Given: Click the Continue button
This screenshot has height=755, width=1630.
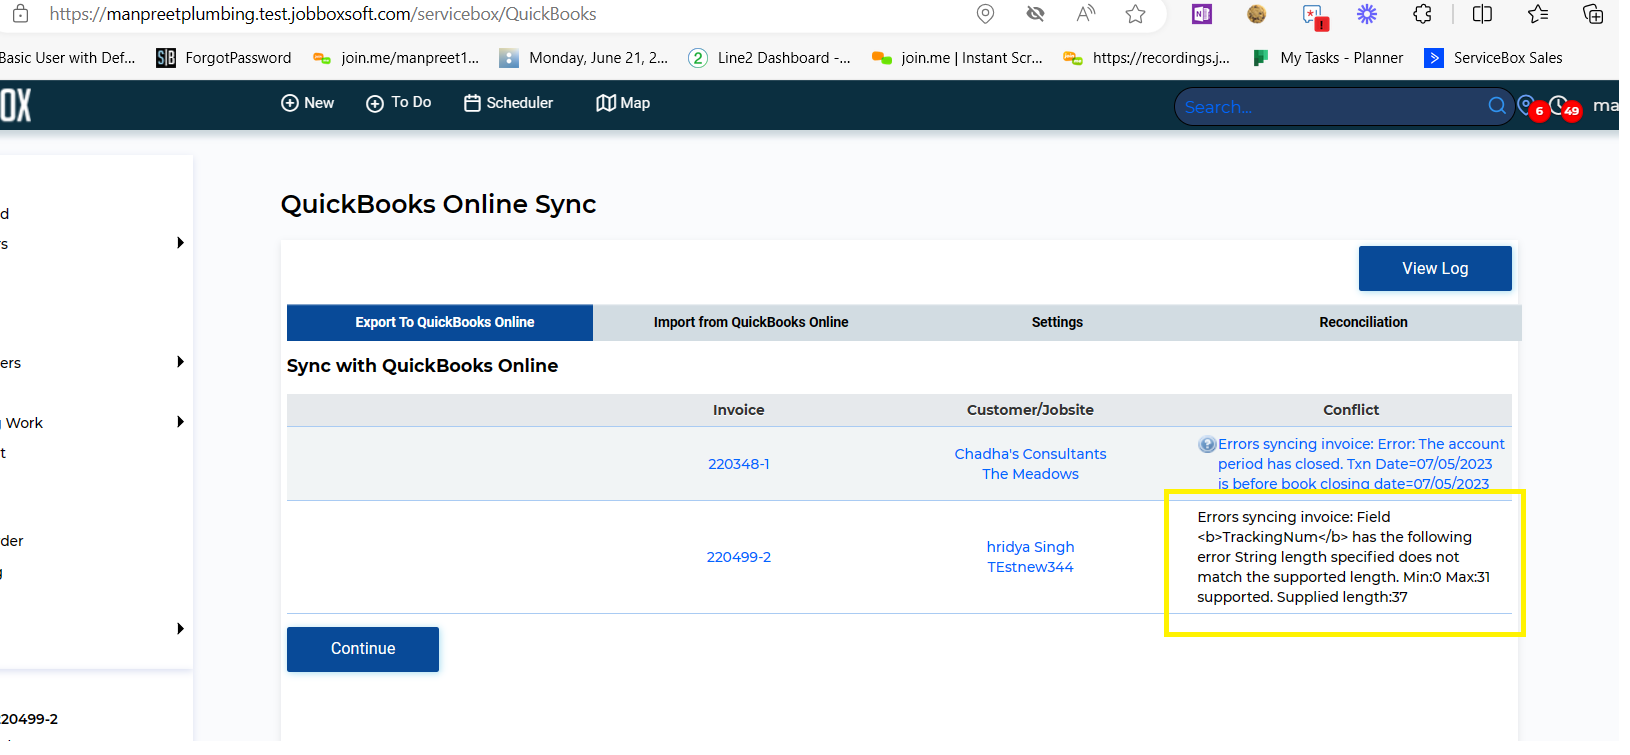Looking at the screenshot, I should click(x=363, y=649).
